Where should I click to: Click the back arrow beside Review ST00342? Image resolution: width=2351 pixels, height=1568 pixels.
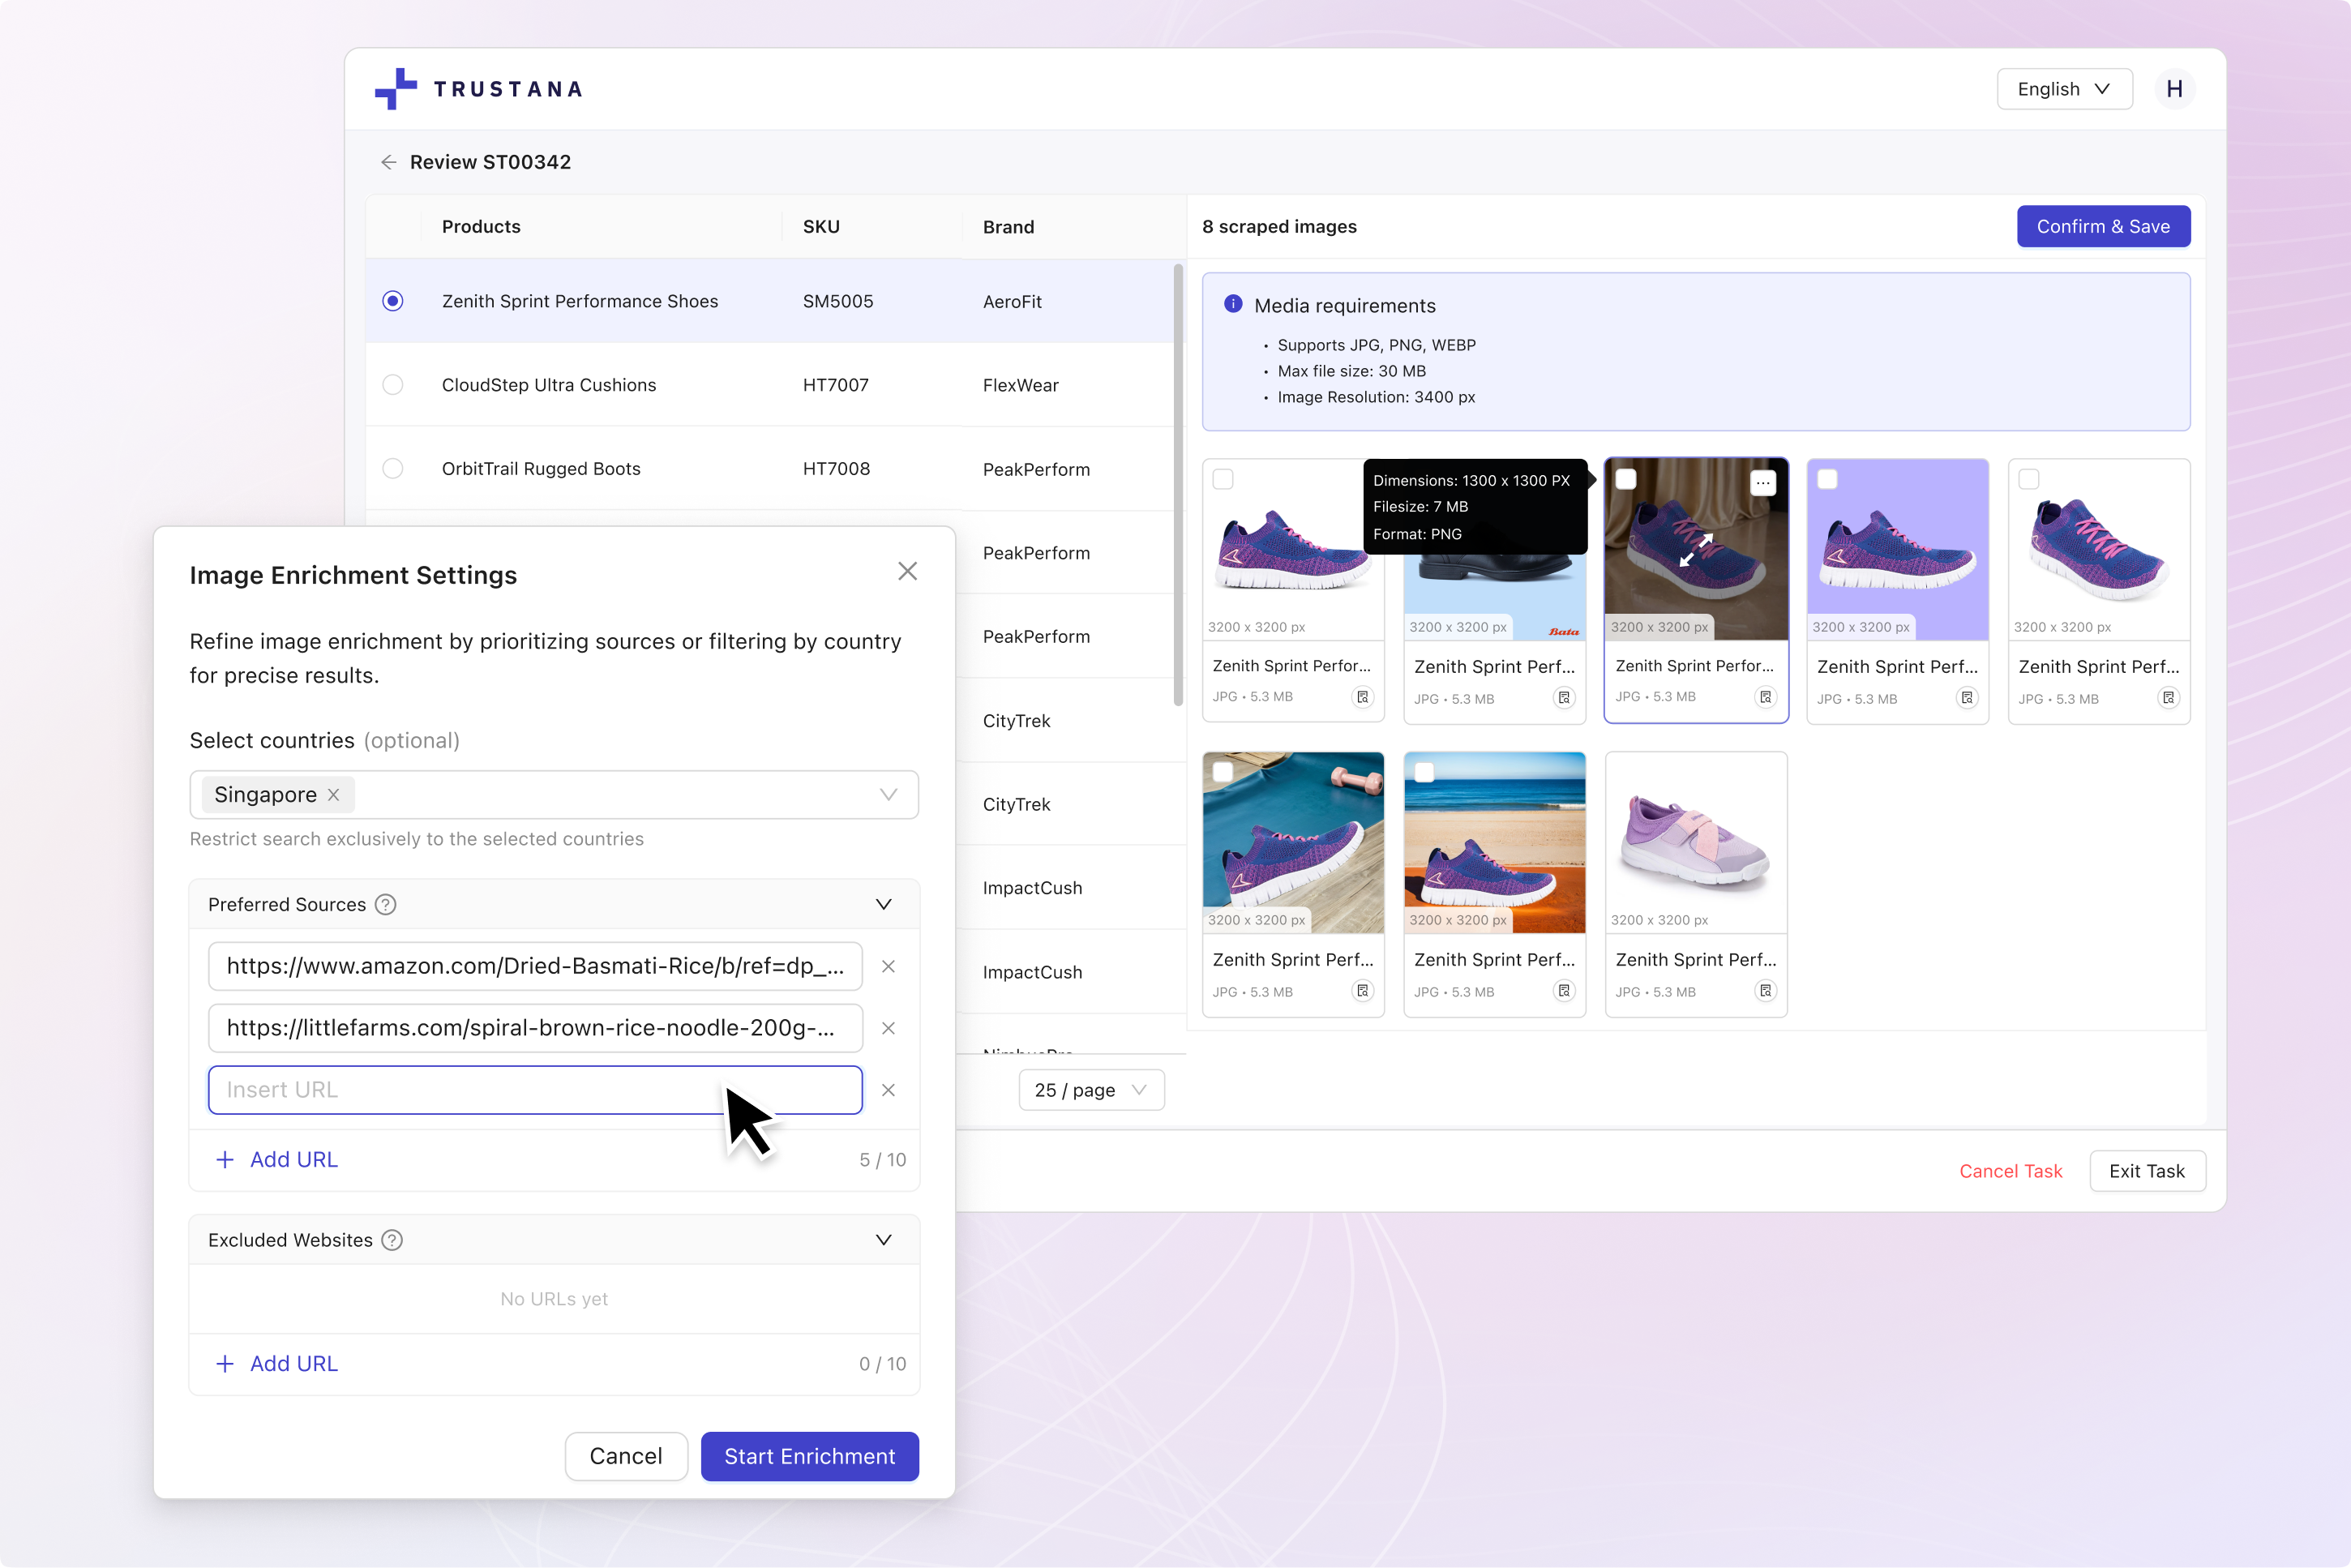[x=388, y=162]
